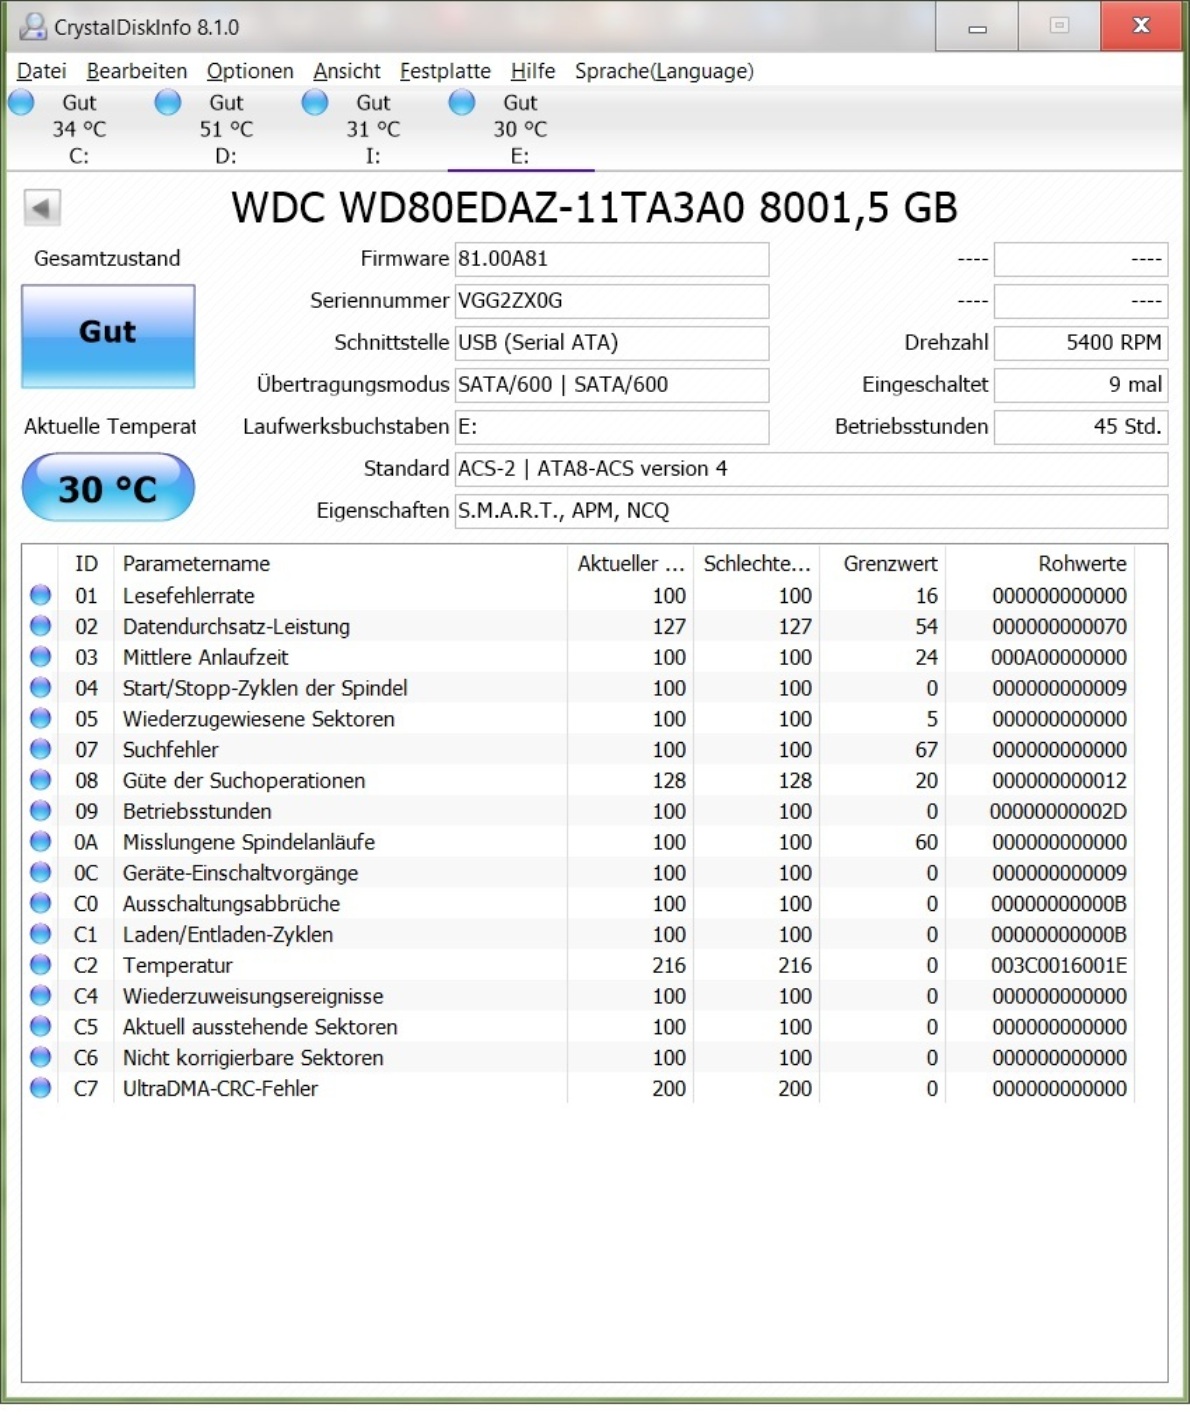Click the Rohwerte column header
The image size is (1190, 1421).
point(1040,563)
